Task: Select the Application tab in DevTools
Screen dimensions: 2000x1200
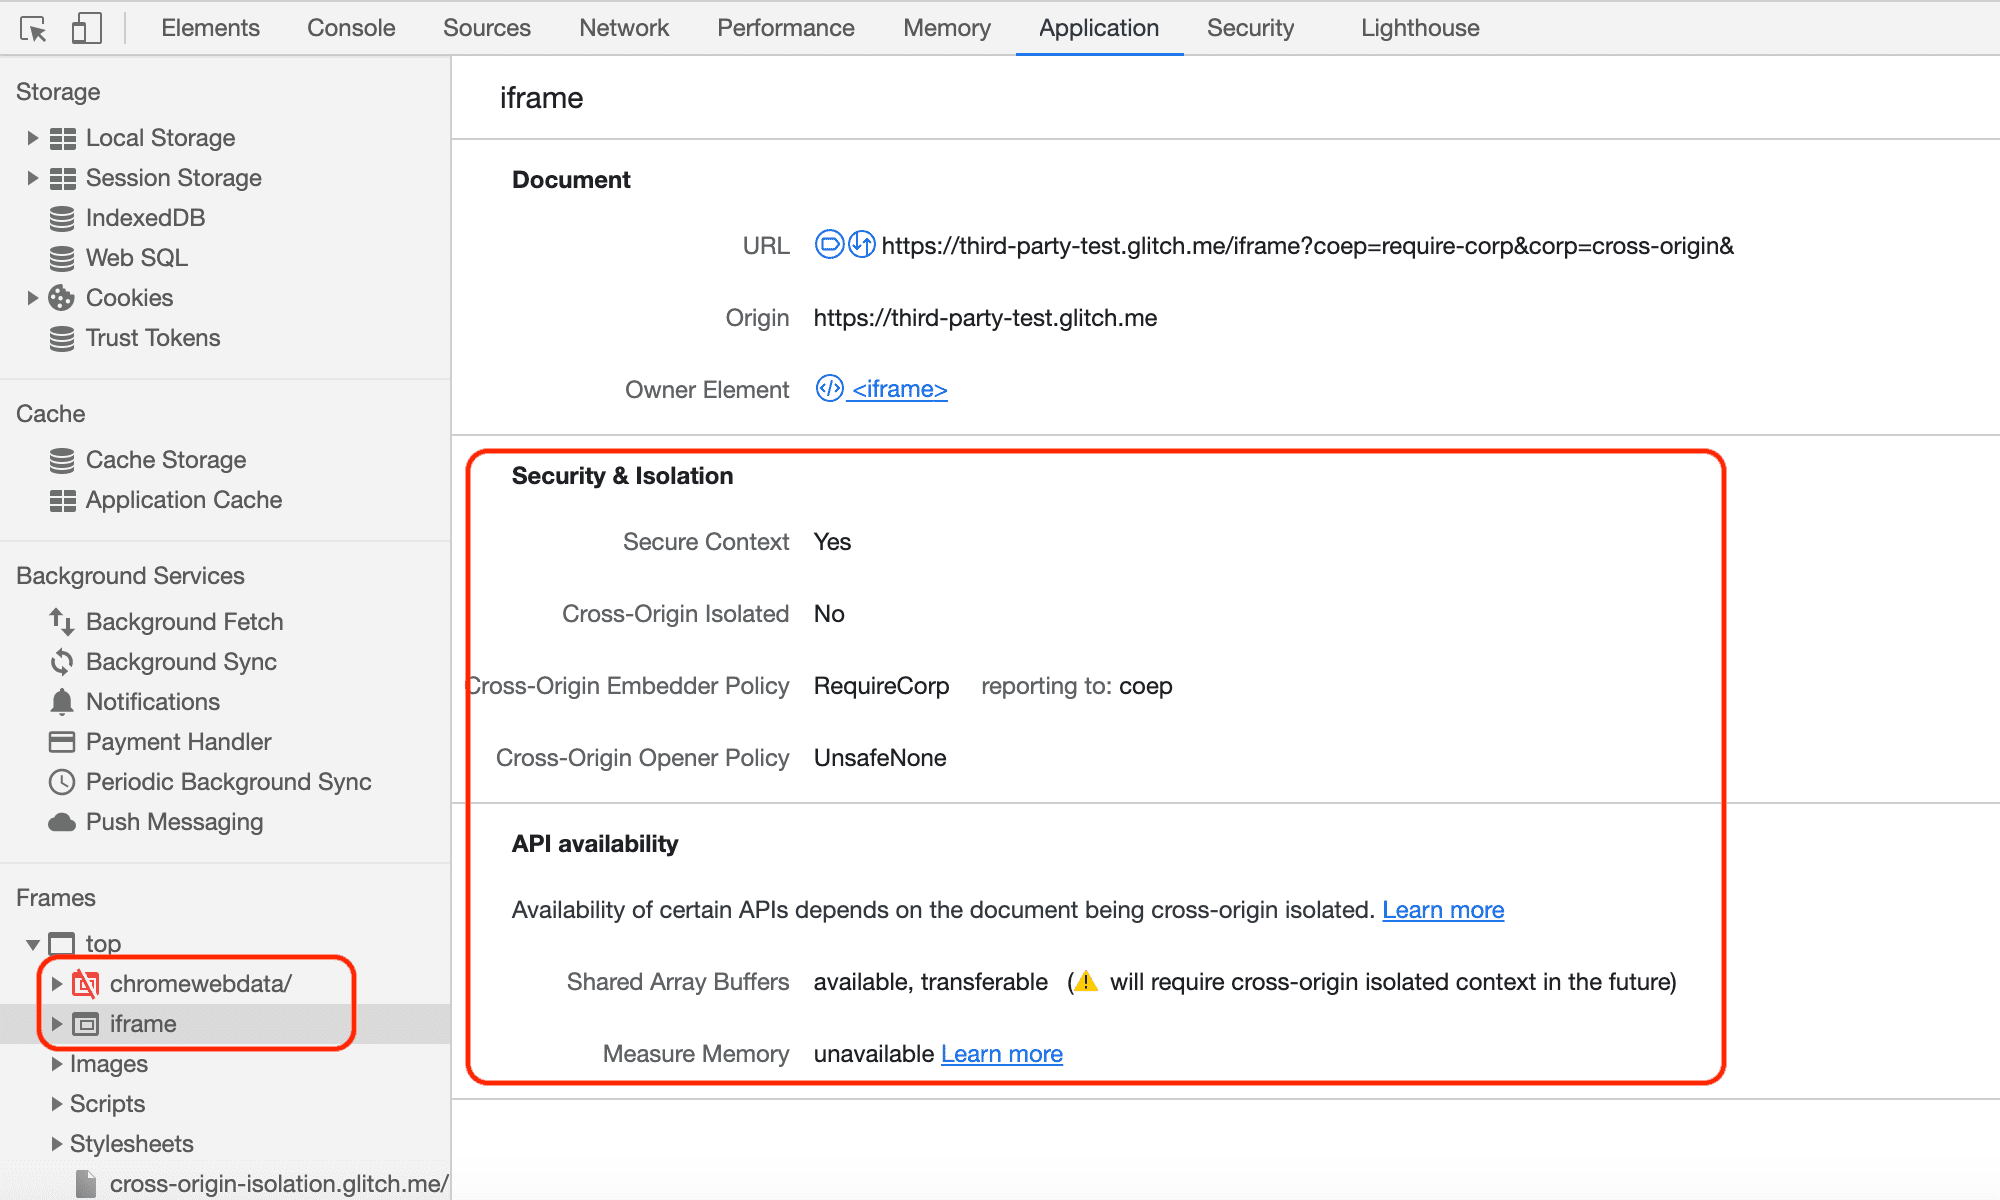Action: [x=1097, y=26]
